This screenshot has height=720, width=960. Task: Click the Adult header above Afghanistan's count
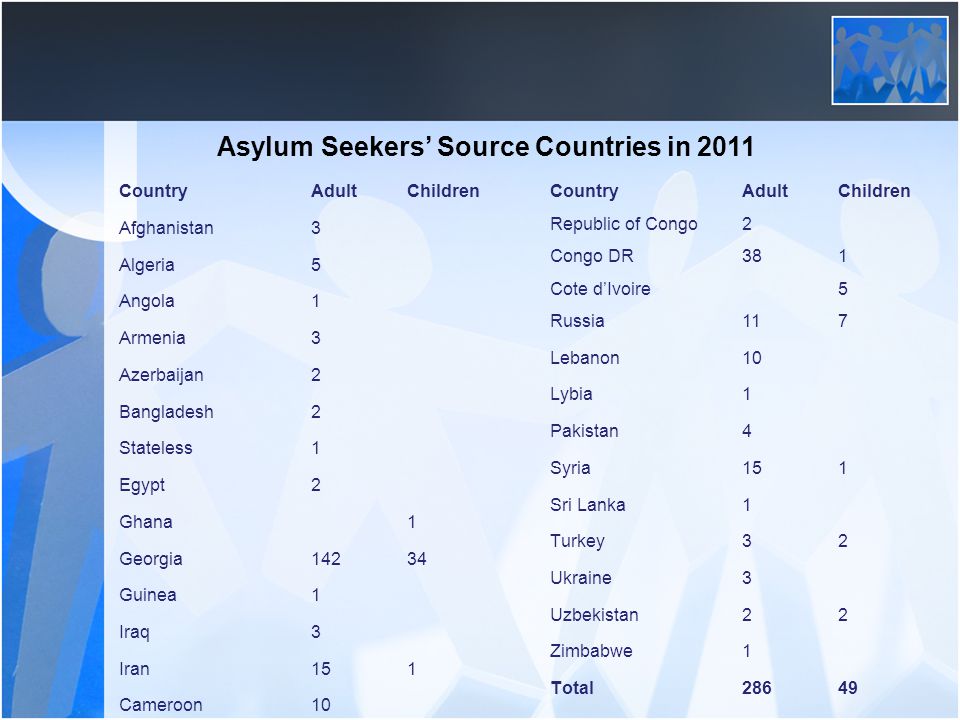[x=334, y=191]
